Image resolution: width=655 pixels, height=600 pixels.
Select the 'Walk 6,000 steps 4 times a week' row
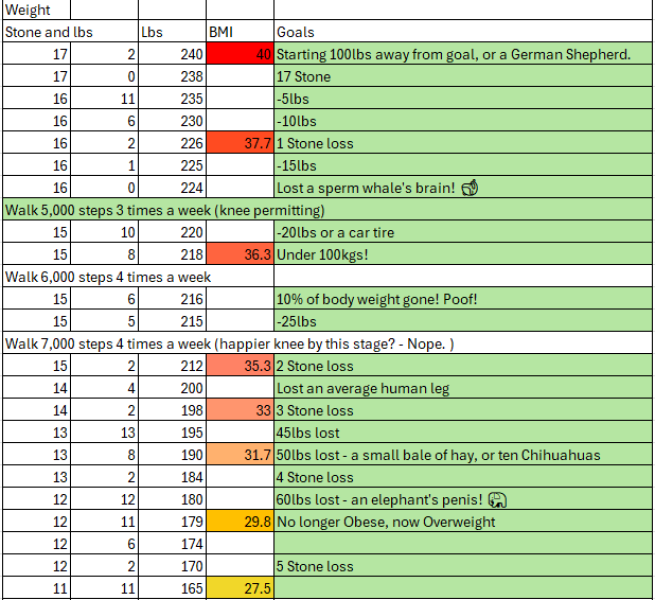[138, 277]
